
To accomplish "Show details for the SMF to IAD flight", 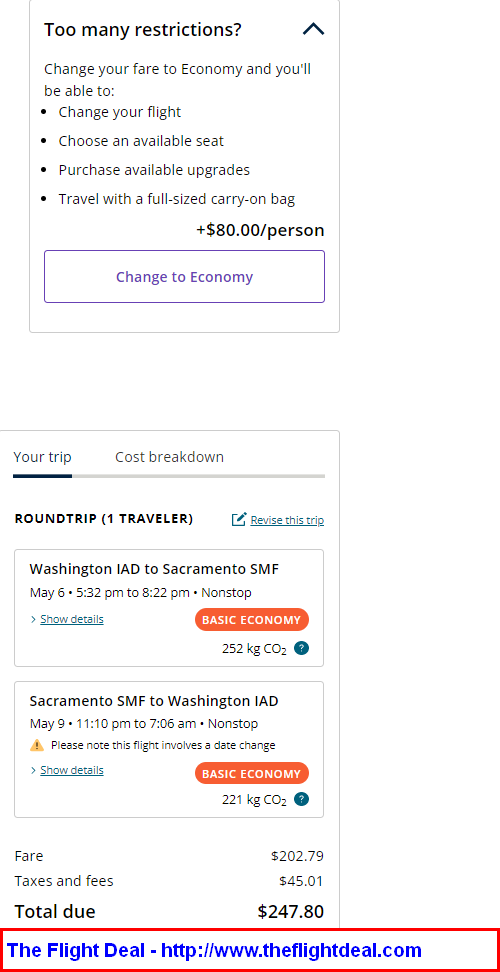I will click(x=72, y=771).
